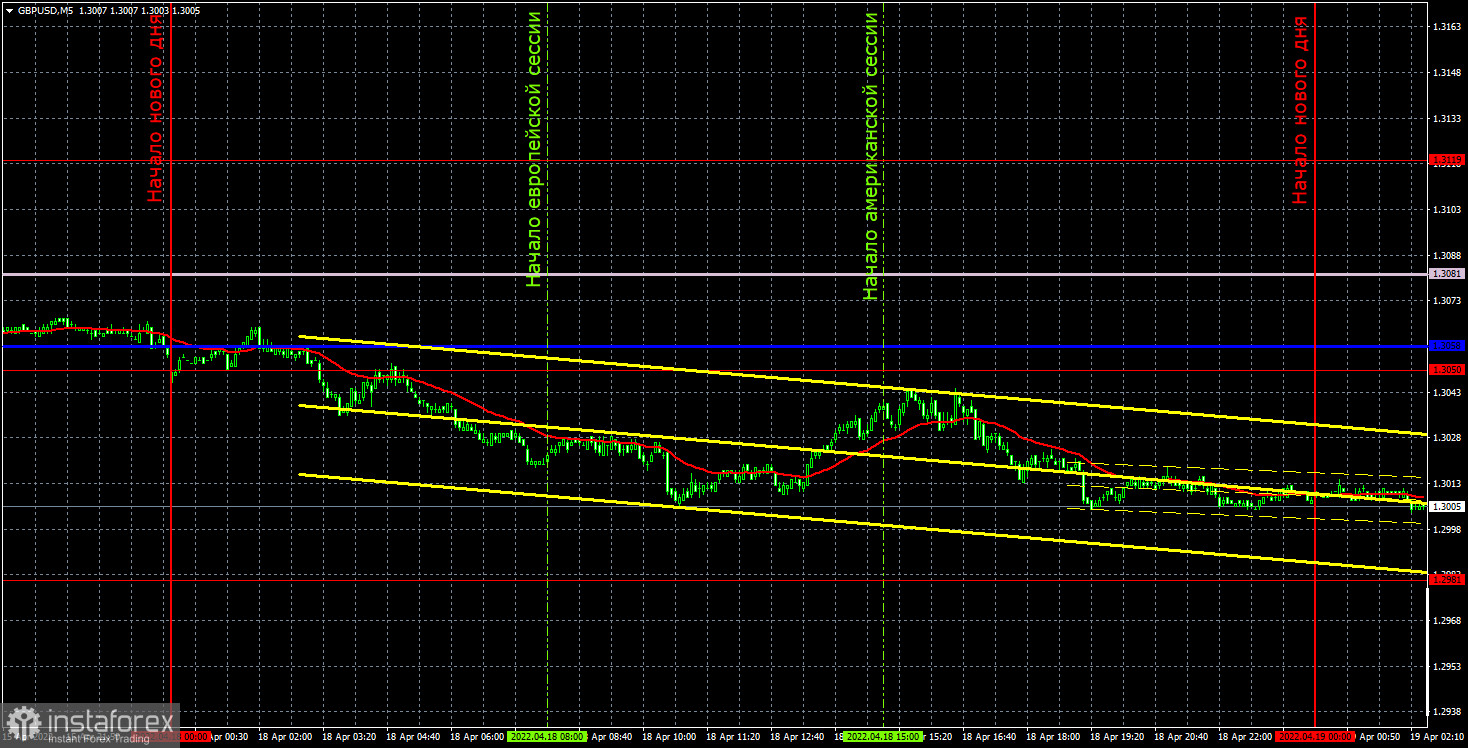Click time axis label 19 Apr 02:10
The width and height of the screenshot is (1468, 748).
click(1439, 736)
